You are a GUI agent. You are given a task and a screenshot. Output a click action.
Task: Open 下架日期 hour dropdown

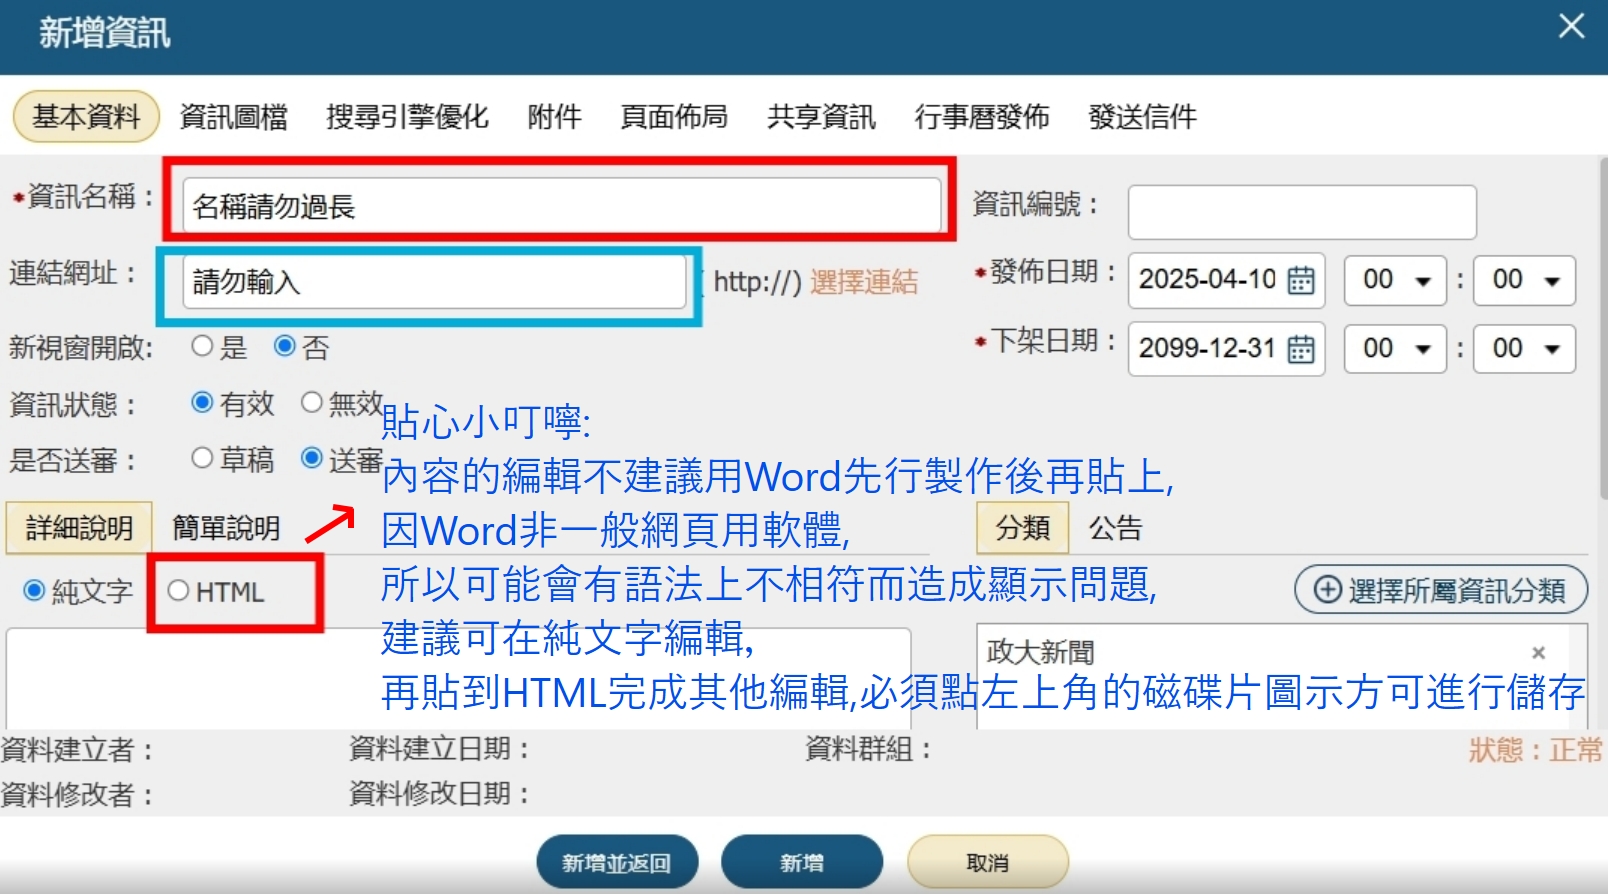[1395, 349]
